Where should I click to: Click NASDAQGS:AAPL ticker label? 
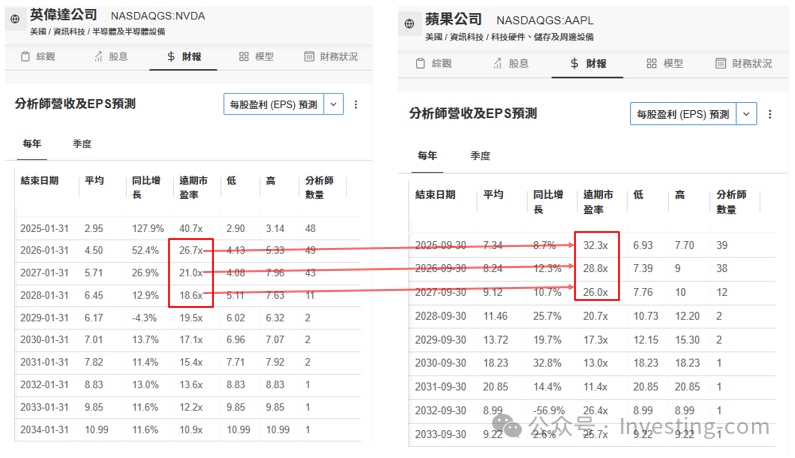tap(545, 20)
